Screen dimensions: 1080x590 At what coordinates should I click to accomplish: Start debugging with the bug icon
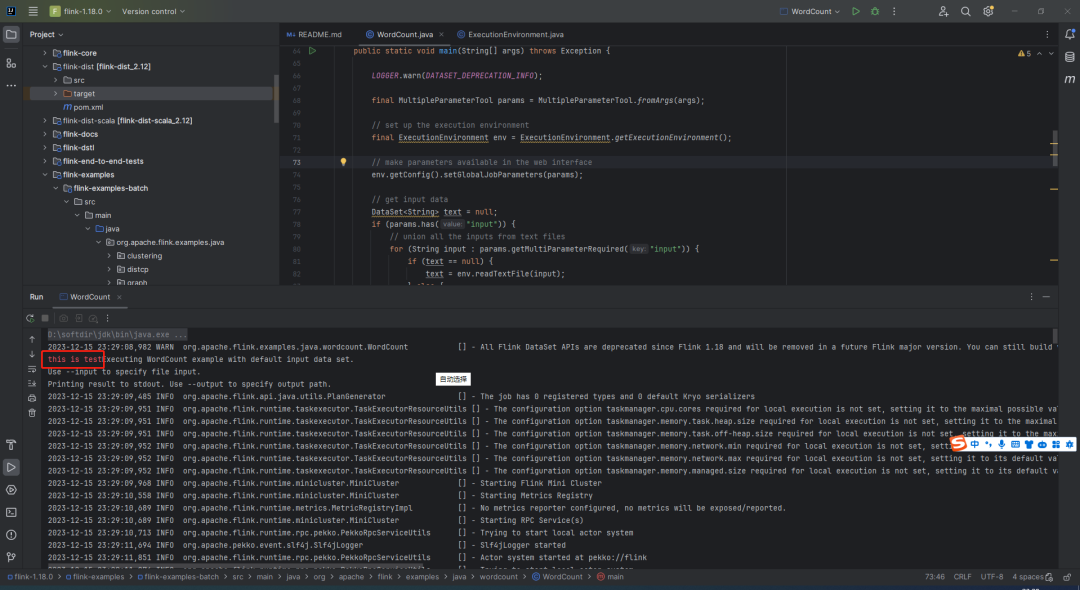[x=875, y=11]
